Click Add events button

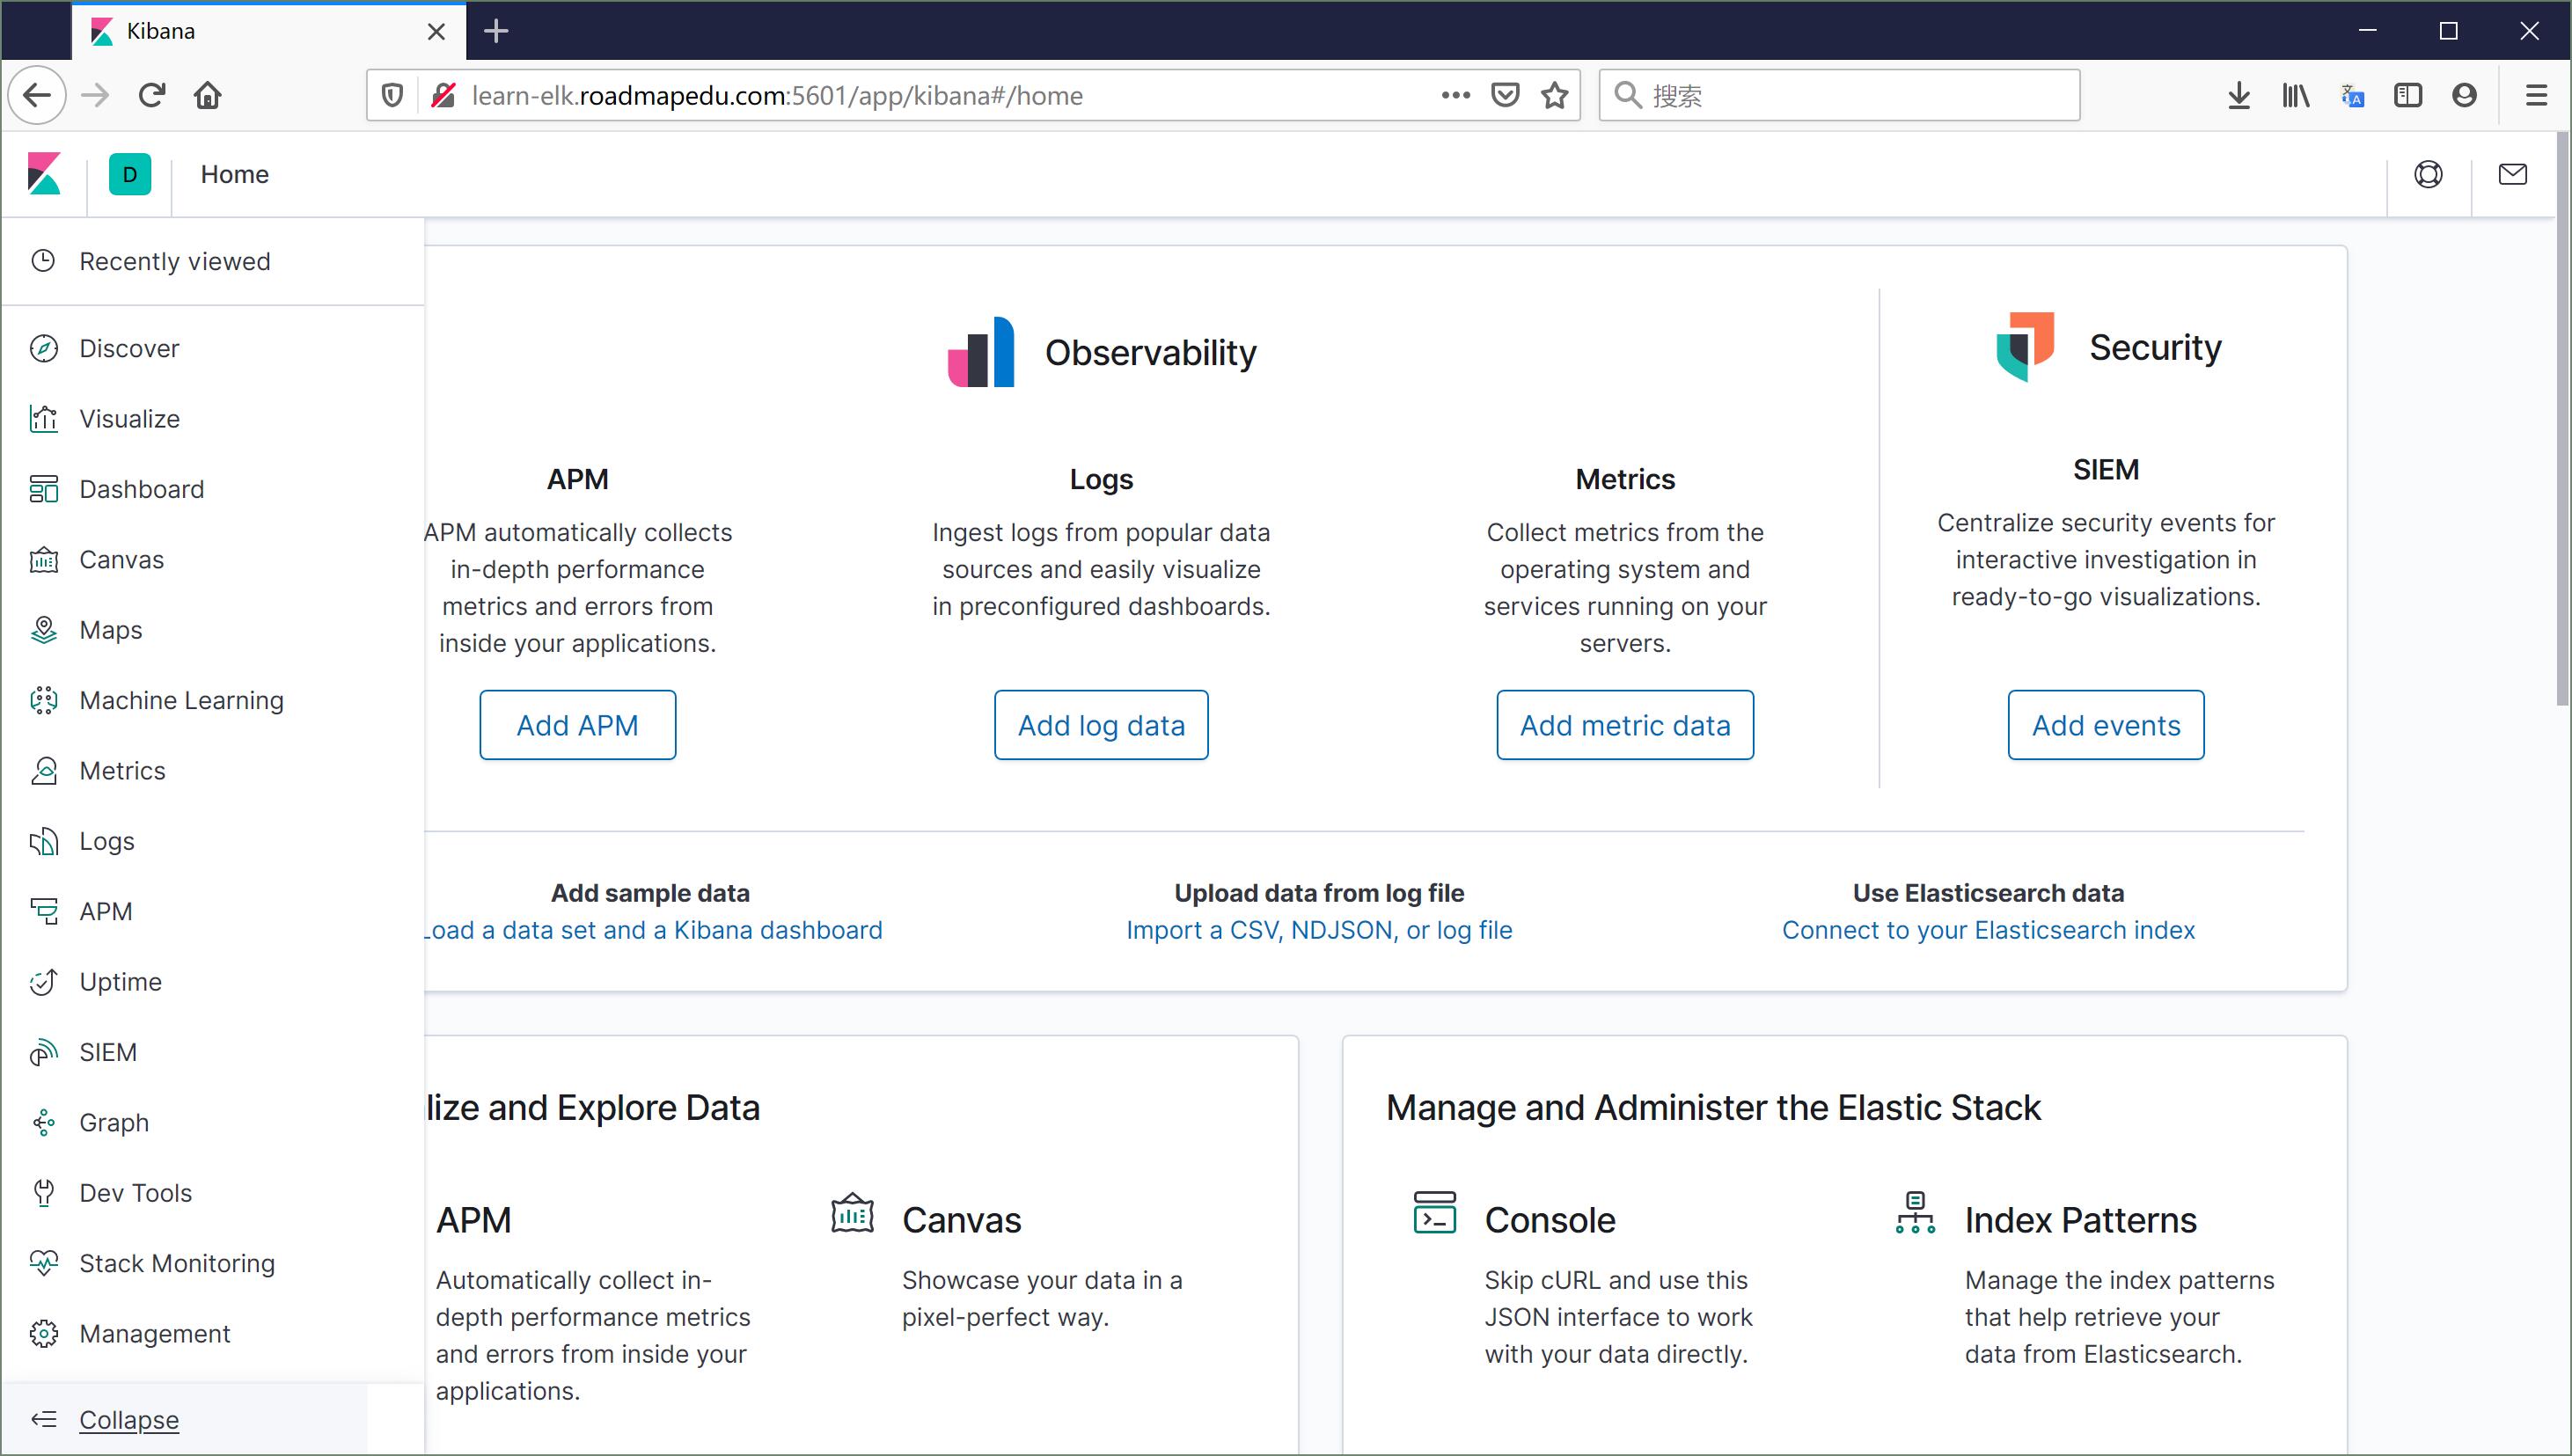coord(2106,724)
